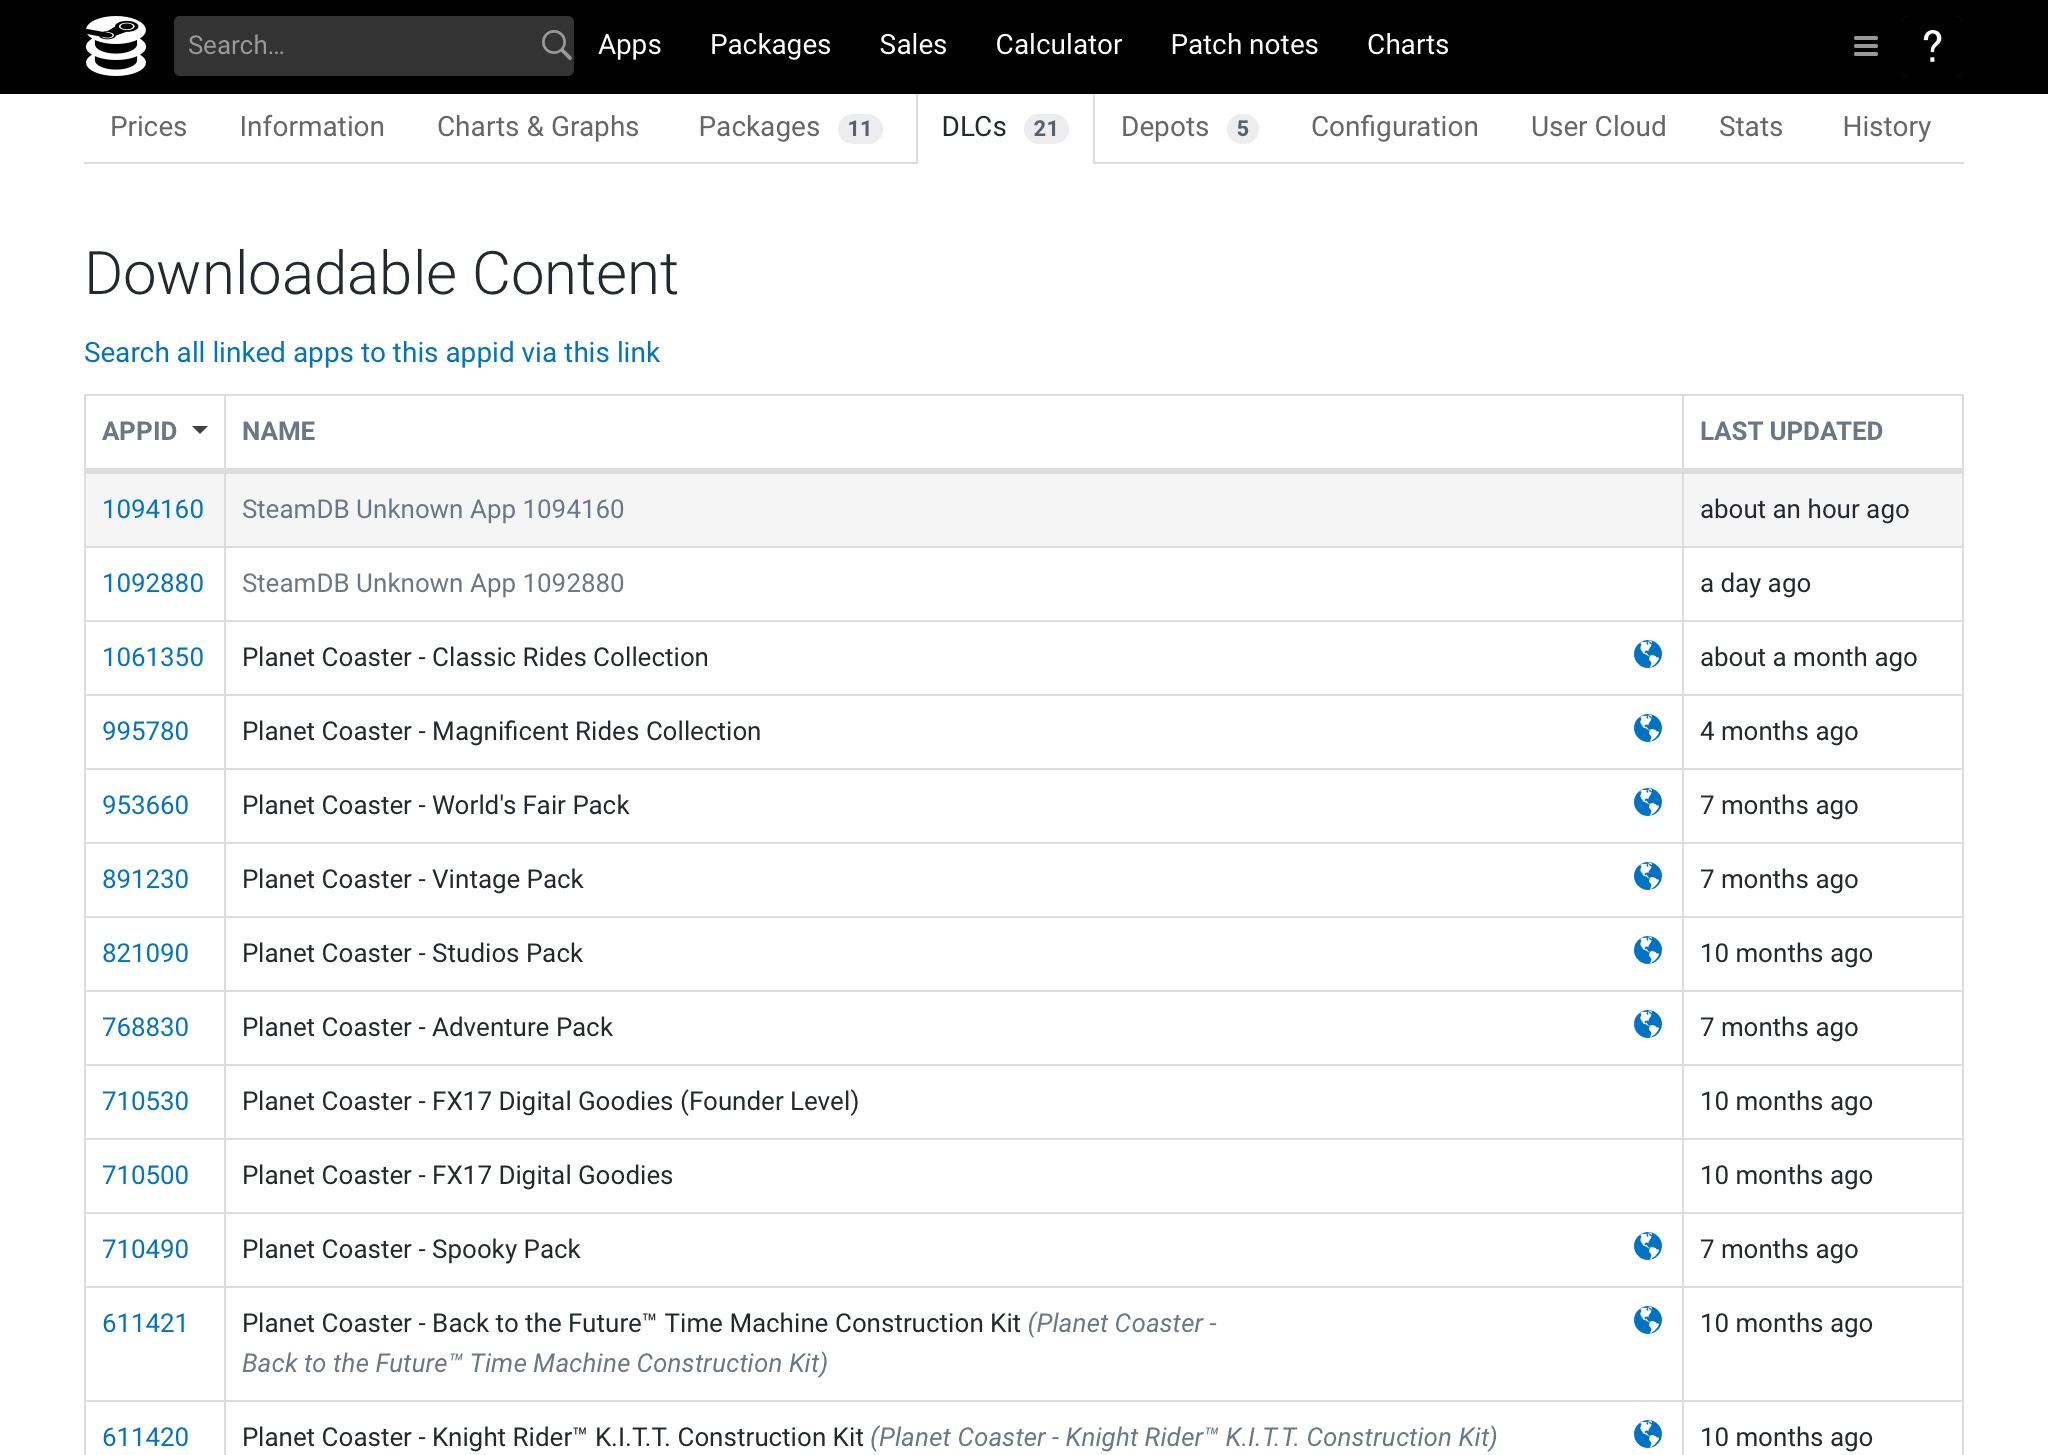Open appid 710500 link

[145, 1175]
